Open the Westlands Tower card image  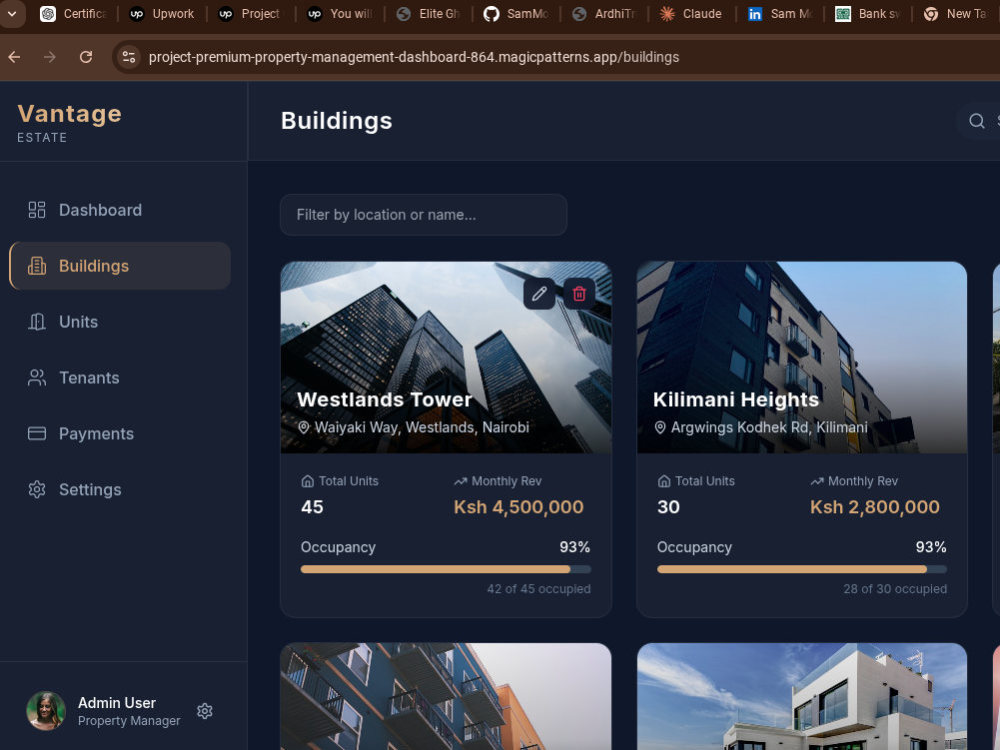tap(446, 357)
